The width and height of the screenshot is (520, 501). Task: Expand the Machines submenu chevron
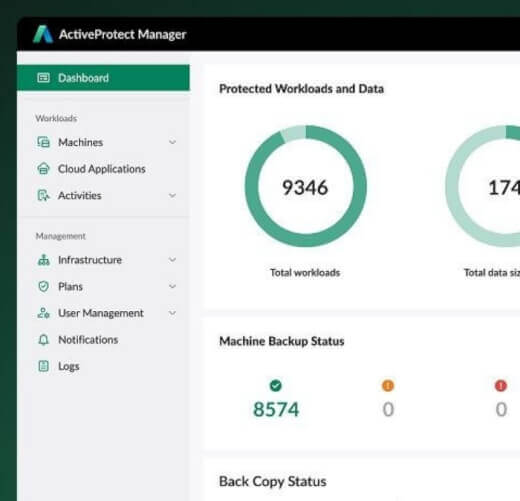[x=172, y=142]
